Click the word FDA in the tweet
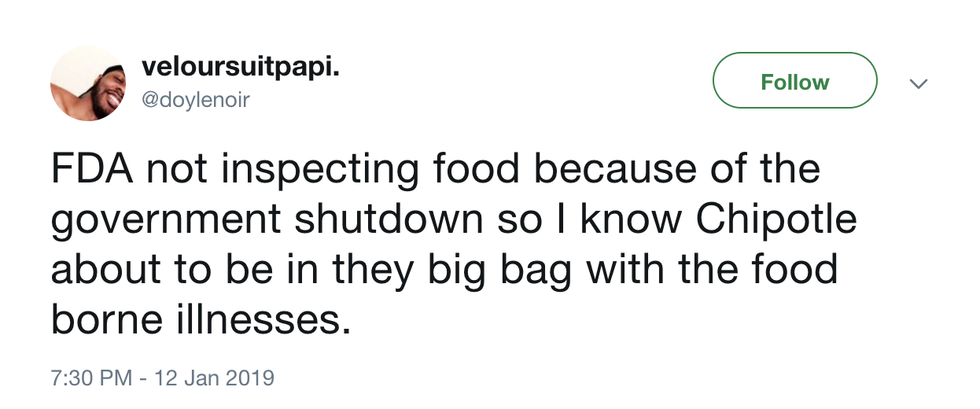This screenshot has height=409, width=980. click(92, 169)
